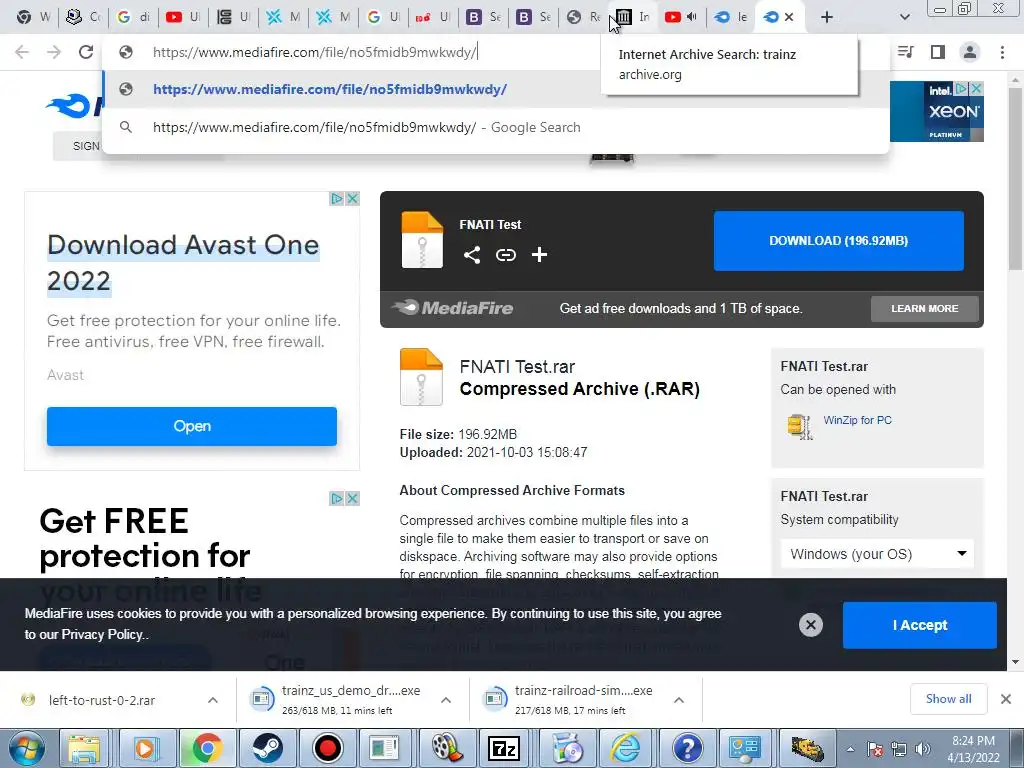Open the Trainz locomotive icon in taskbar
This screenshot has width=1024, height=768.
click(807, 748)
